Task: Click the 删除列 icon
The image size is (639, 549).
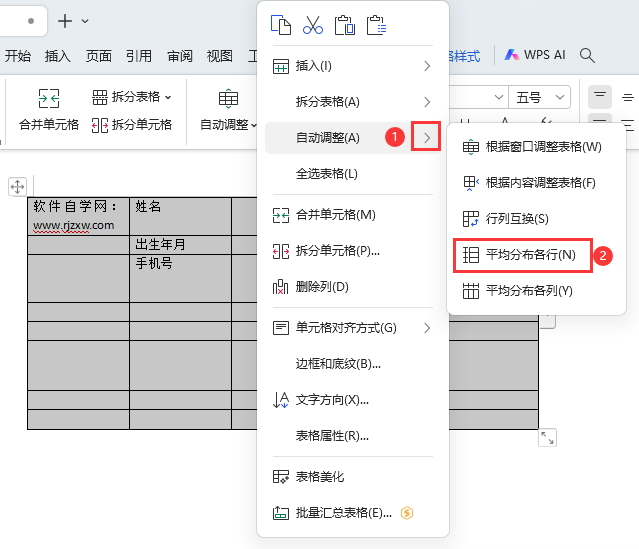Action: pos(280,287)
